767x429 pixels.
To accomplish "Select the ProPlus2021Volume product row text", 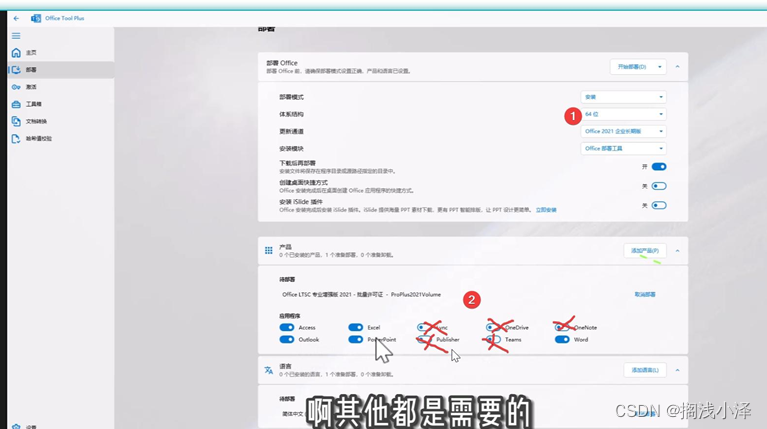I will click(361, 294).
